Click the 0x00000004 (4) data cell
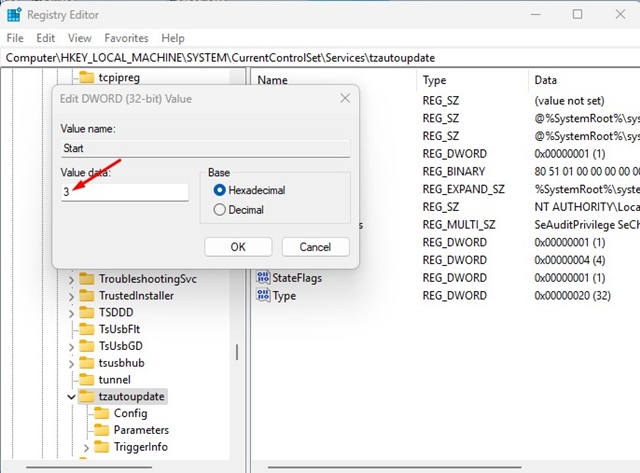Image resolution: width=640 pixels, height=473 pixels. click(x=569, y=260)
